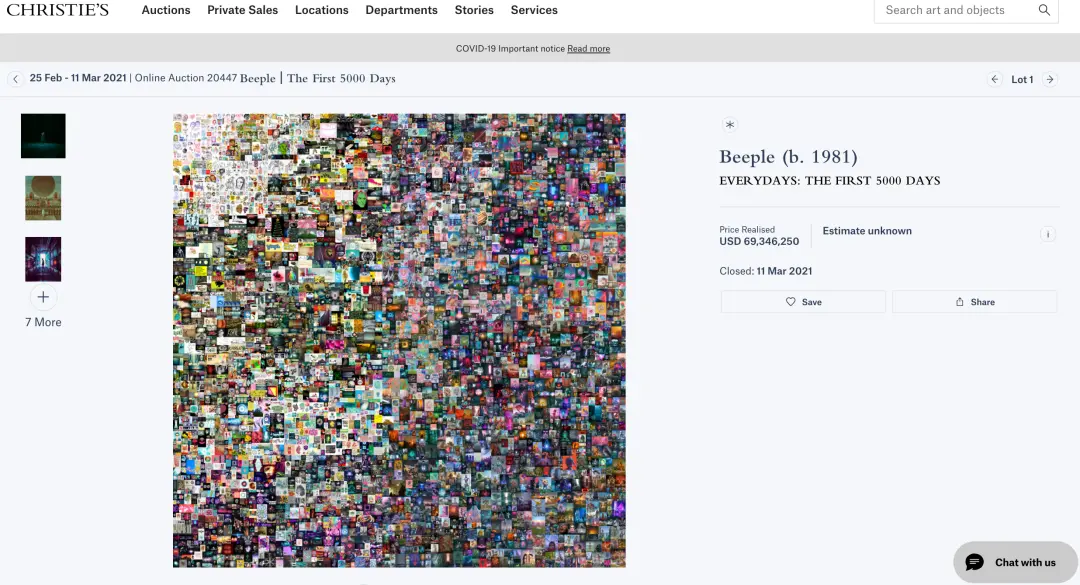
Task: Click the Closed: 11 Mar 2021 text
Action: (765, 271)
